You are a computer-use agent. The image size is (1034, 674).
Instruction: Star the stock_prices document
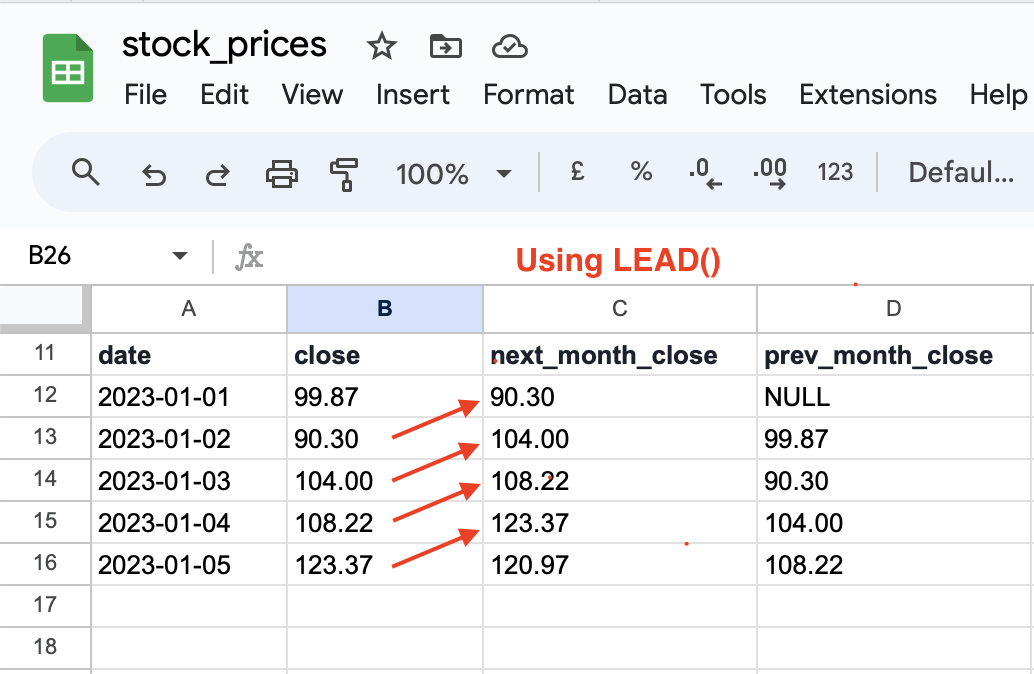[x=381, y=46]
